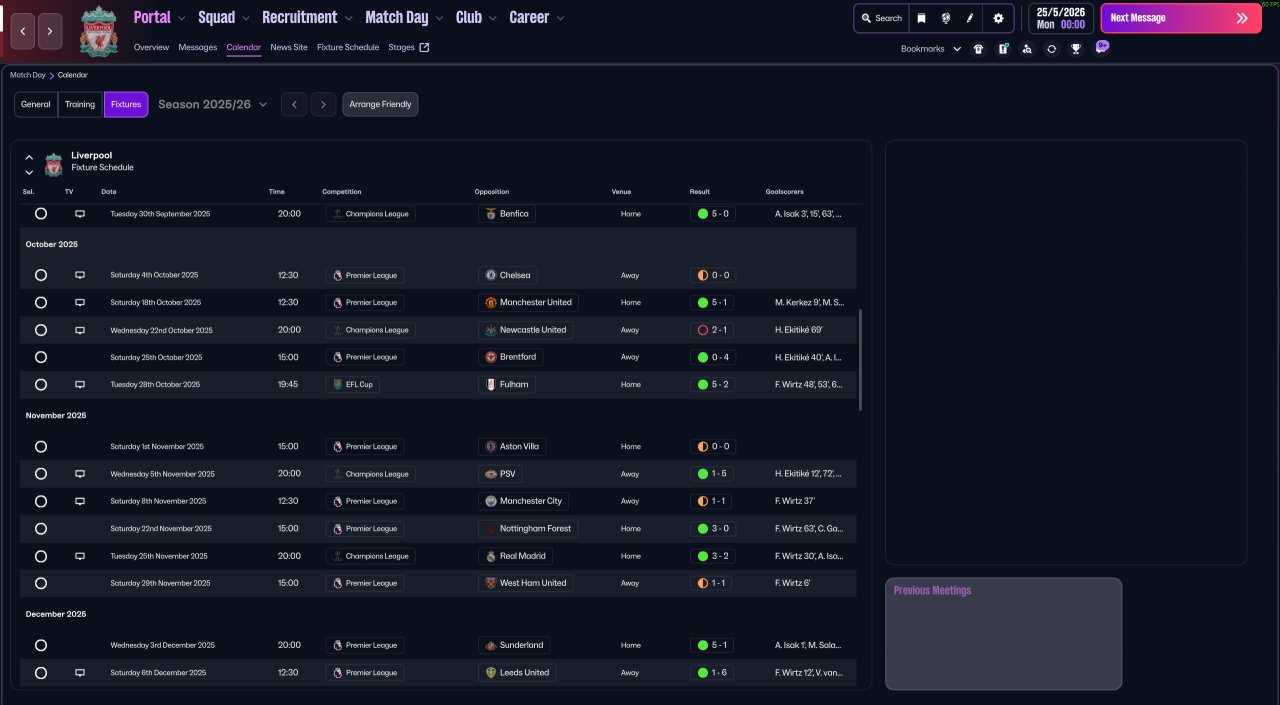
Task: Click the circular arrows bookmark shortcut icon
Action: [x=1052, y=49]
